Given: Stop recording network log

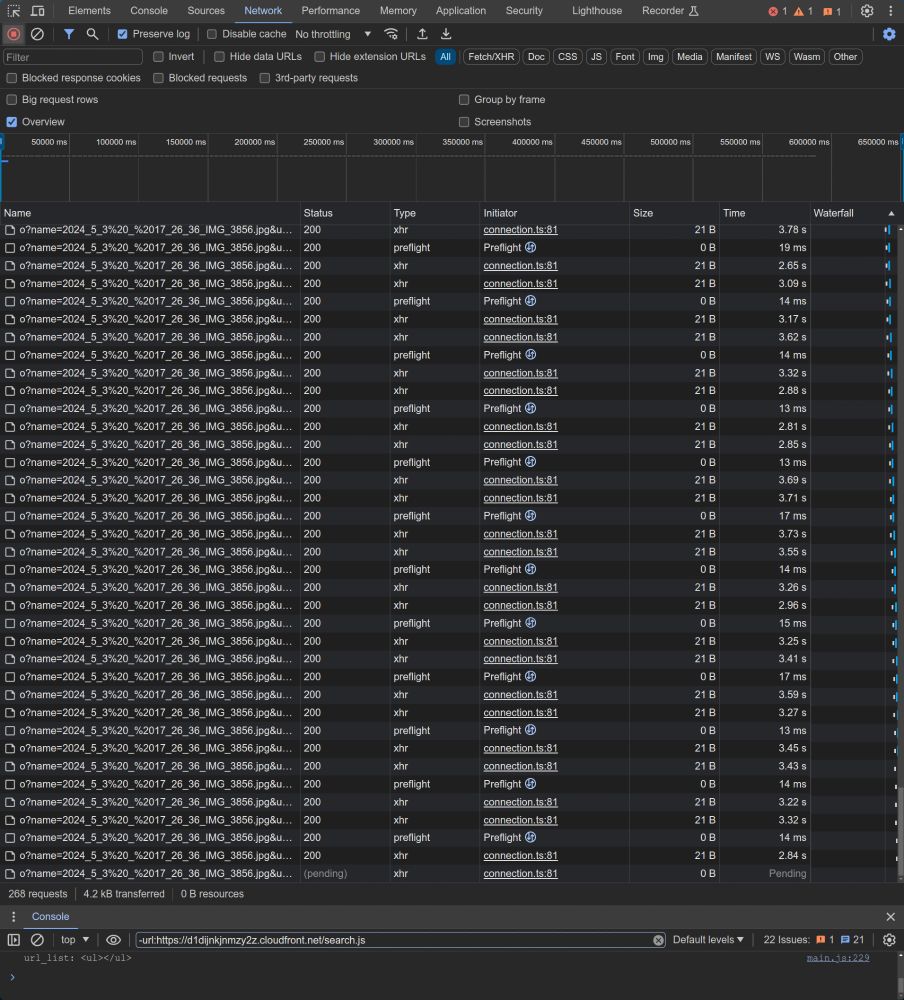Looking at the screenshot, I should click(12, 33).
